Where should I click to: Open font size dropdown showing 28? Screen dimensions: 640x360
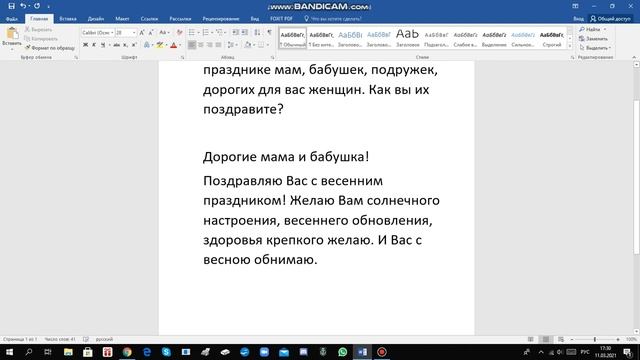(x=126, y=32)
